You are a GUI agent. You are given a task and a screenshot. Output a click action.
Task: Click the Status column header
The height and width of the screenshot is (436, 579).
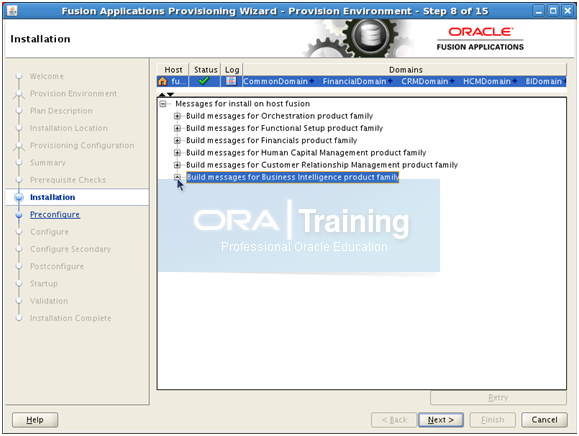click(x=205, y=70)
